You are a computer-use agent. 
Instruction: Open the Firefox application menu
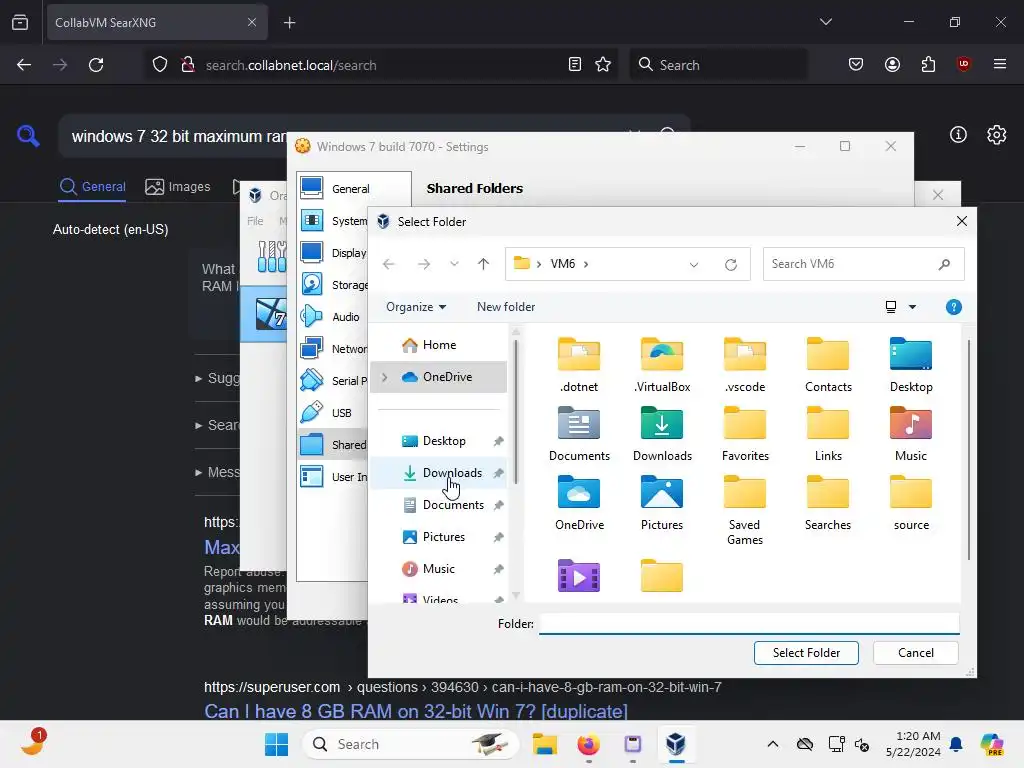[x=999, y=64]
